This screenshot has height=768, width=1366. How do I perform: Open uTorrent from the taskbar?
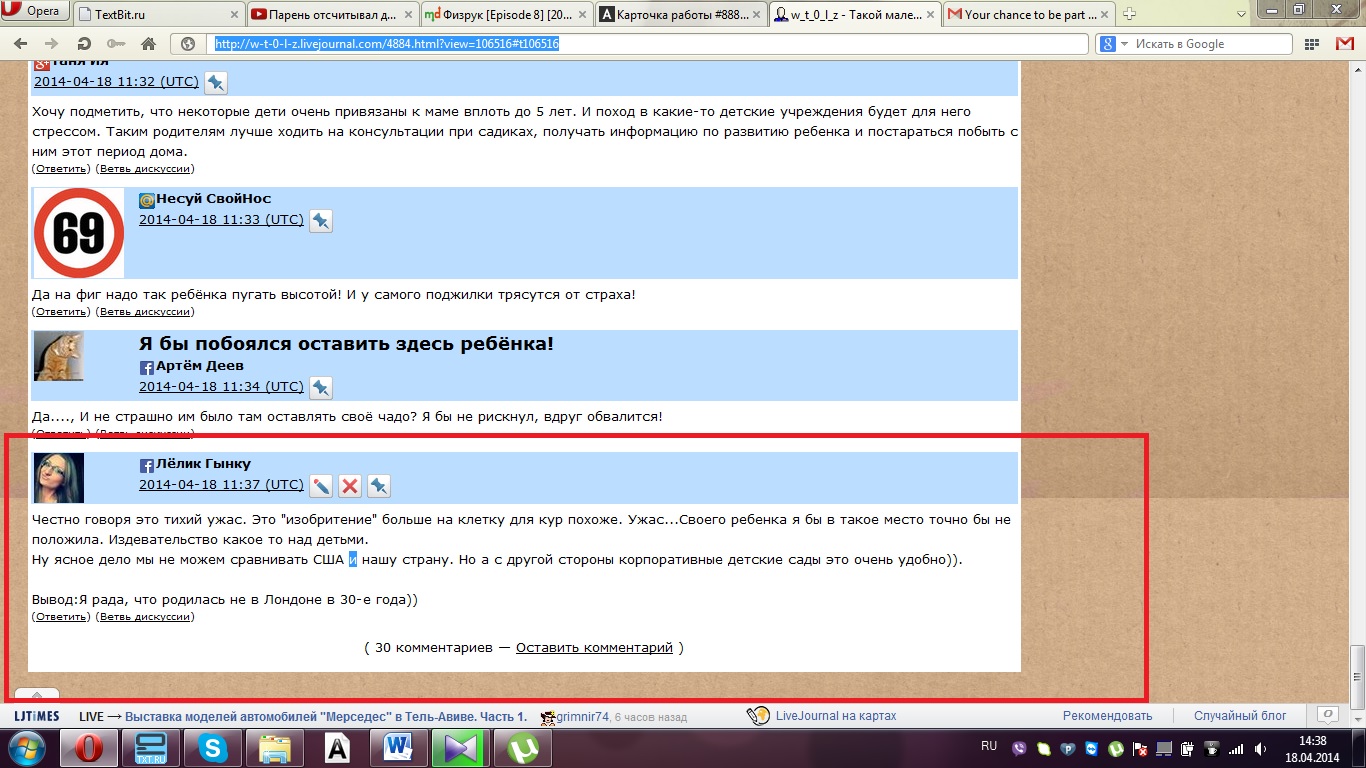pos(521,748)
